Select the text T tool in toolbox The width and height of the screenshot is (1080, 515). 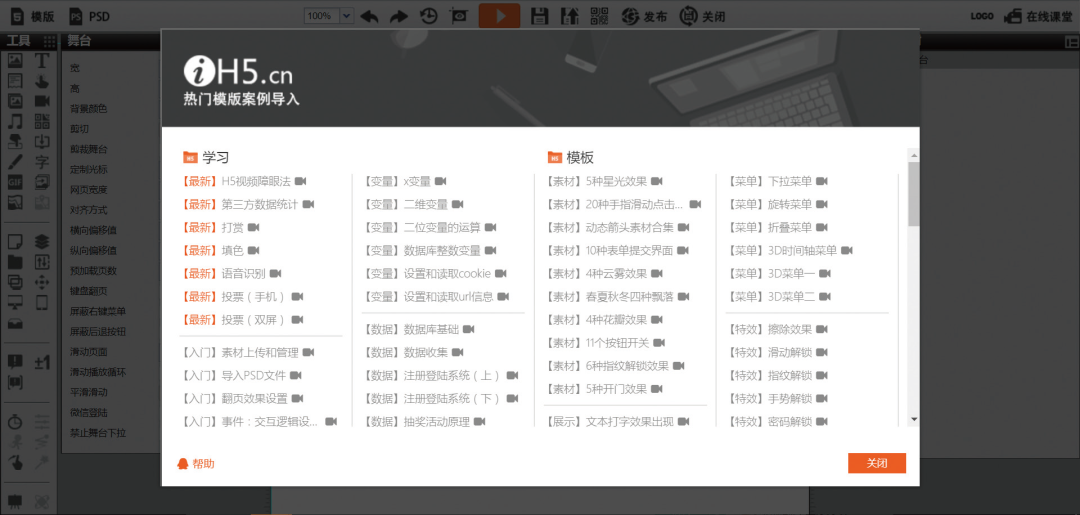(x=42, y=61)
